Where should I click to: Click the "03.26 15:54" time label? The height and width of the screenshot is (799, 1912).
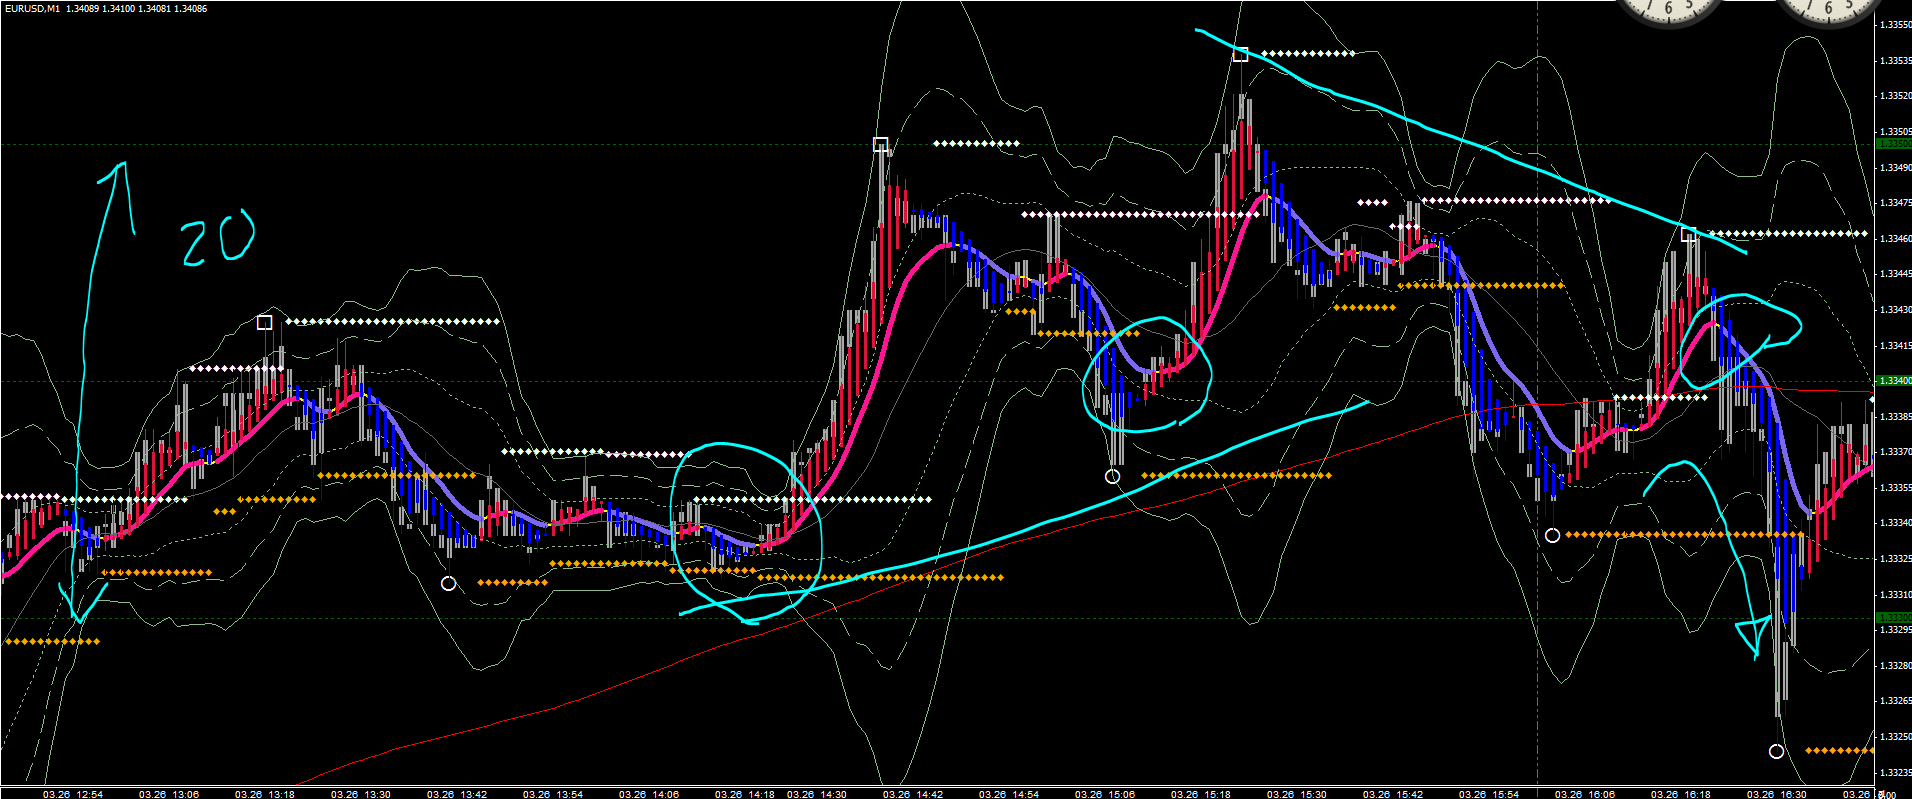coord(1489,794)
